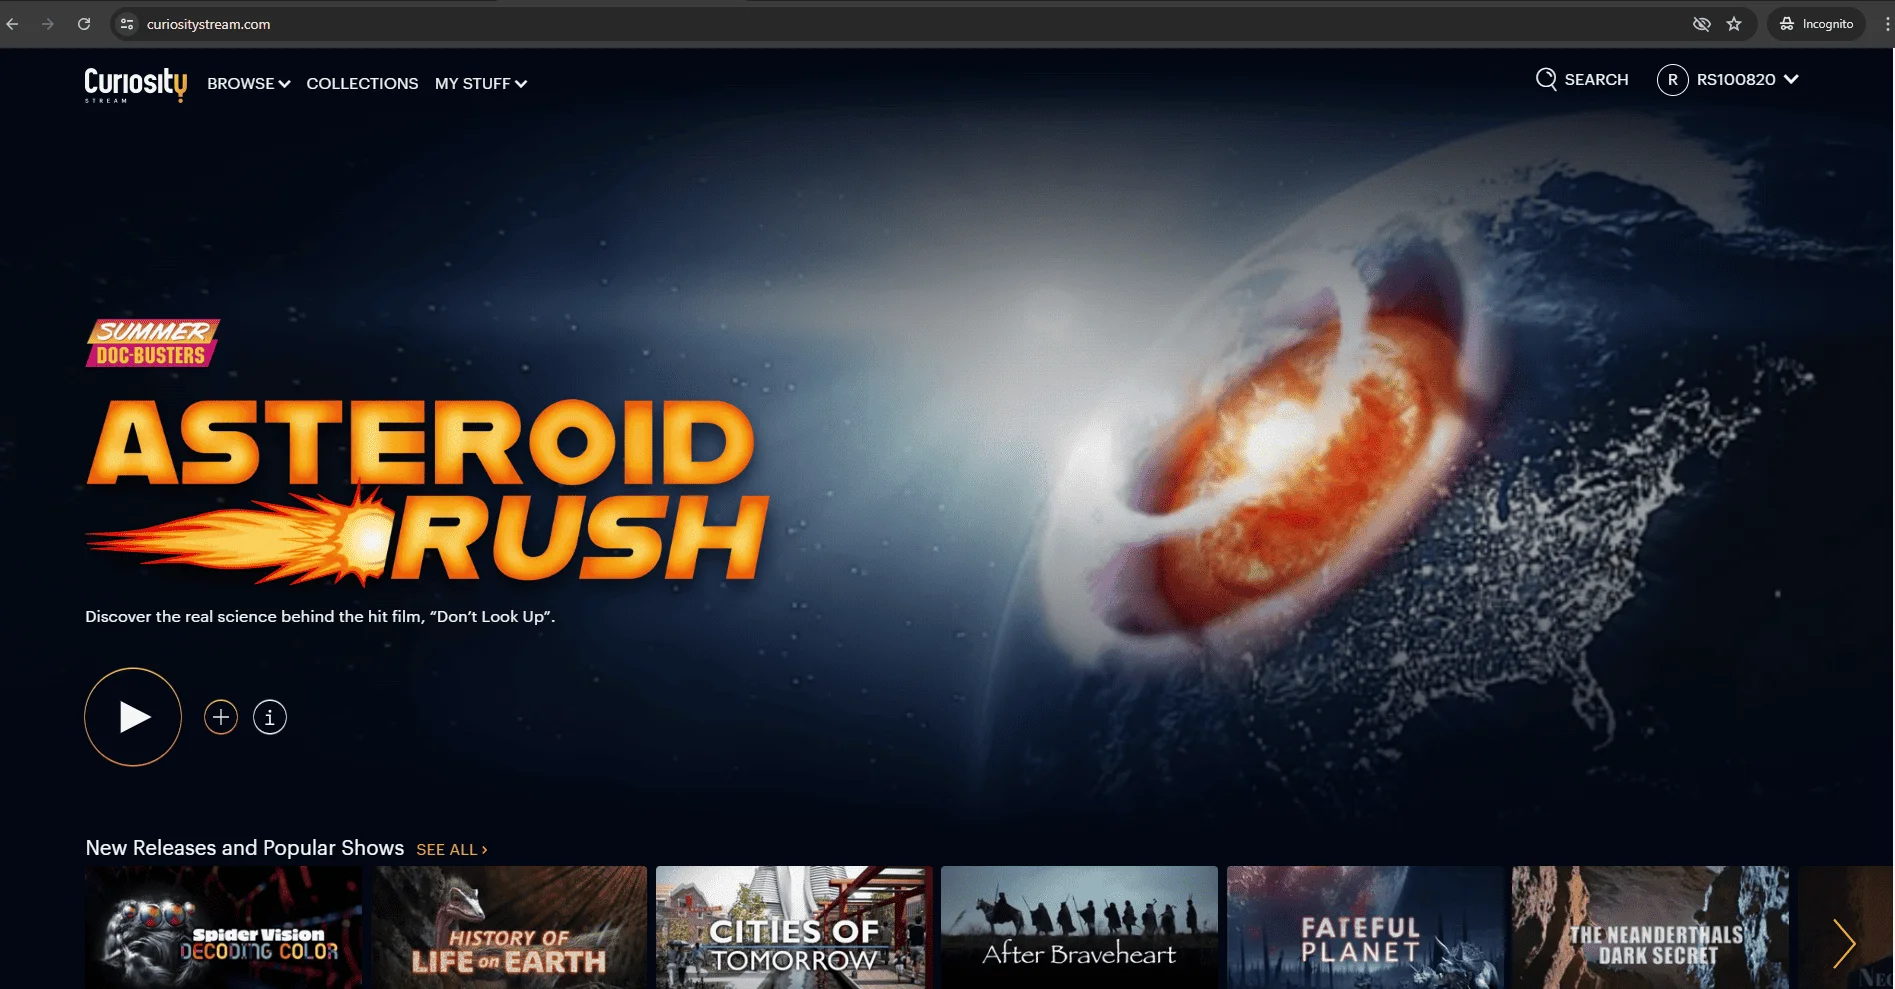Viewport: 1895px width, 989px height.
Task: Click the Asteroid Rush title logo
Action: 428,491
